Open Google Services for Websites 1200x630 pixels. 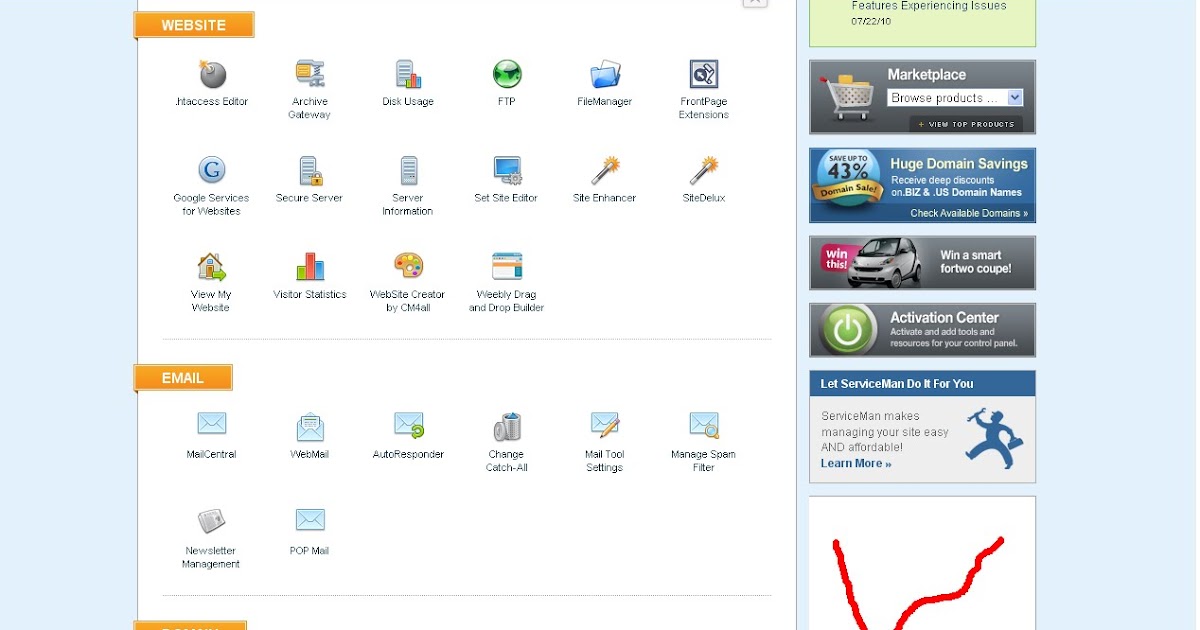(211, 170)
